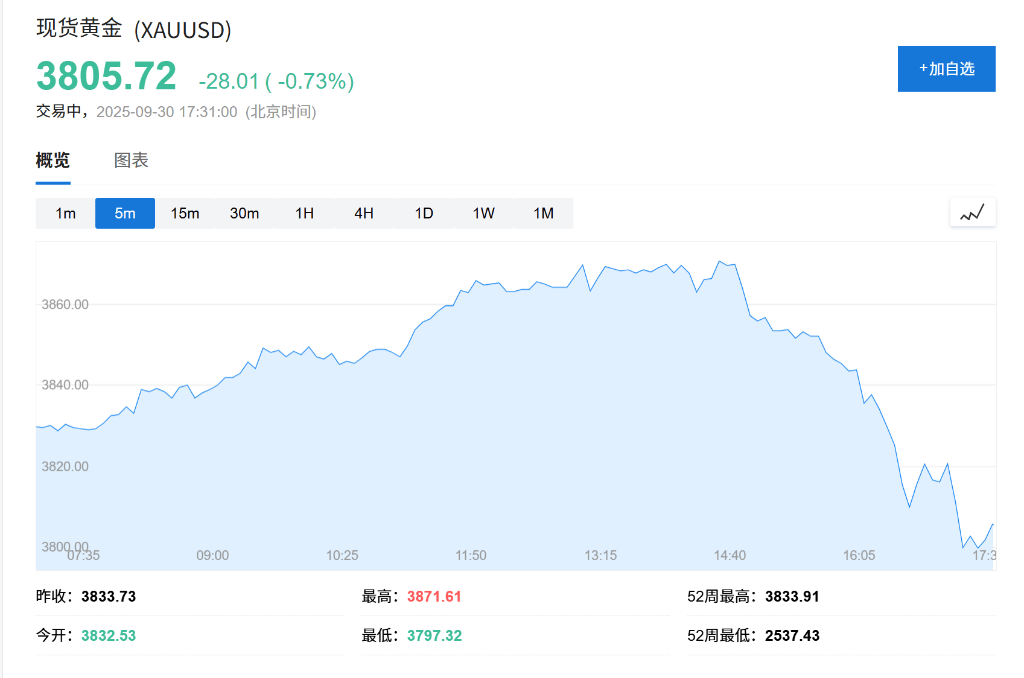Add XAUUSD to watchlist with 加自选
This screenshot has height=678, width=1024.
click(x=946, y=69)
